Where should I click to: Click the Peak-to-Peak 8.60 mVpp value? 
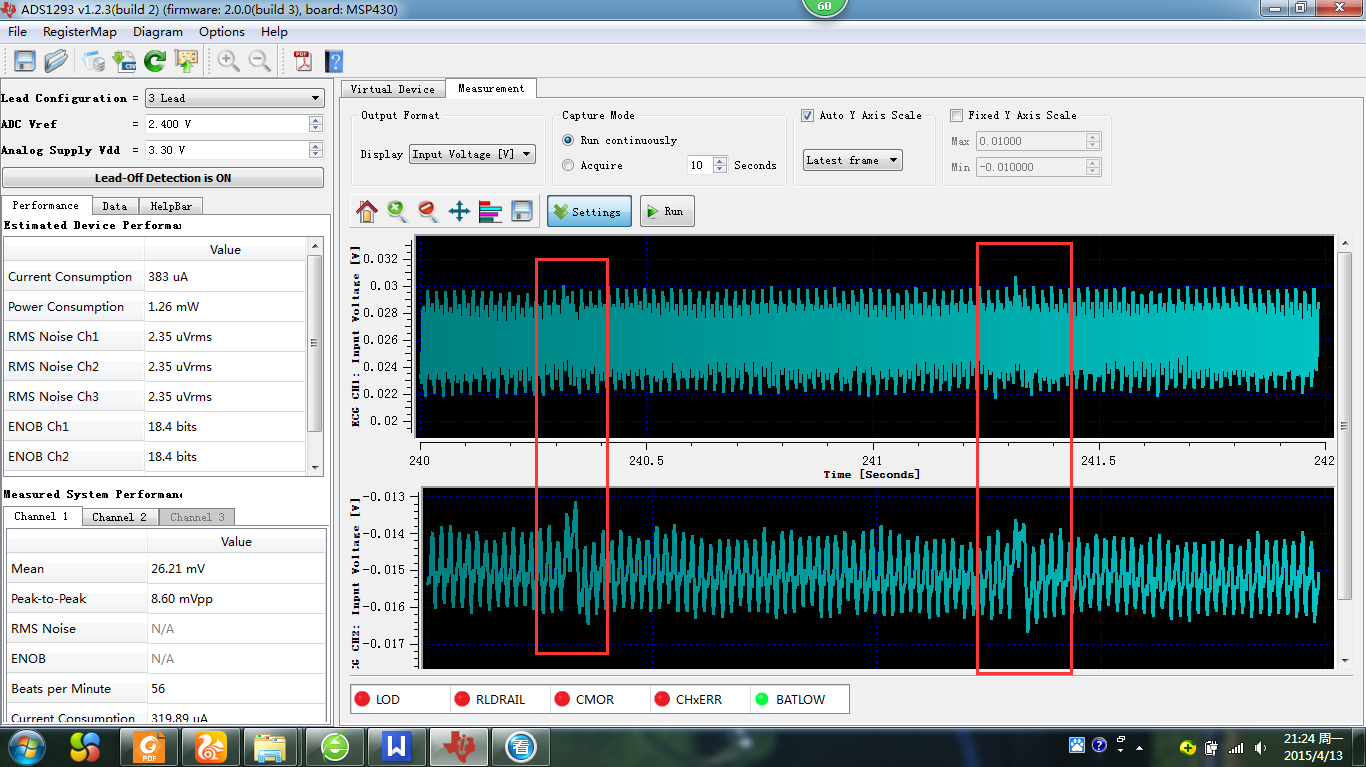180,599
